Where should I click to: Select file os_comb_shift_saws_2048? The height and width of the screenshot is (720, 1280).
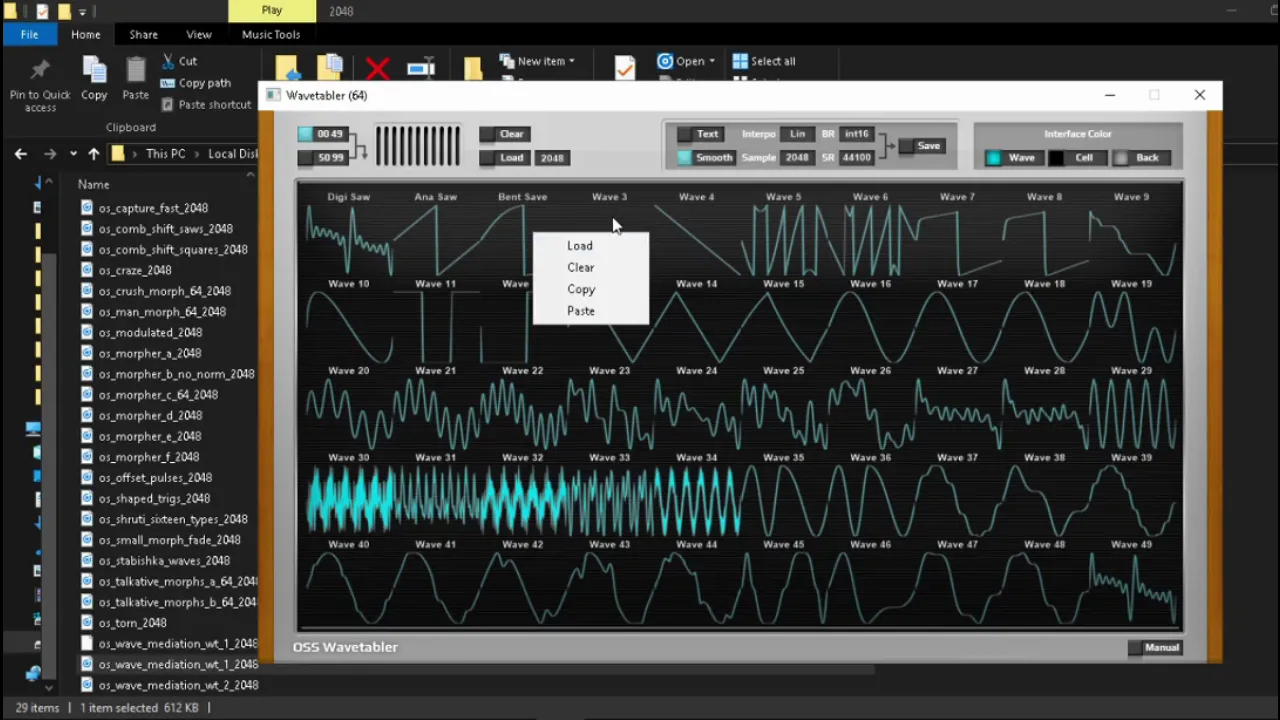[x=165, y=229]
